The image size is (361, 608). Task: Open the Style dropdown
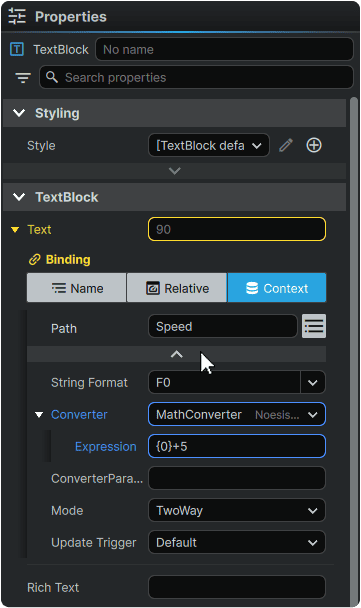[209, 145]
